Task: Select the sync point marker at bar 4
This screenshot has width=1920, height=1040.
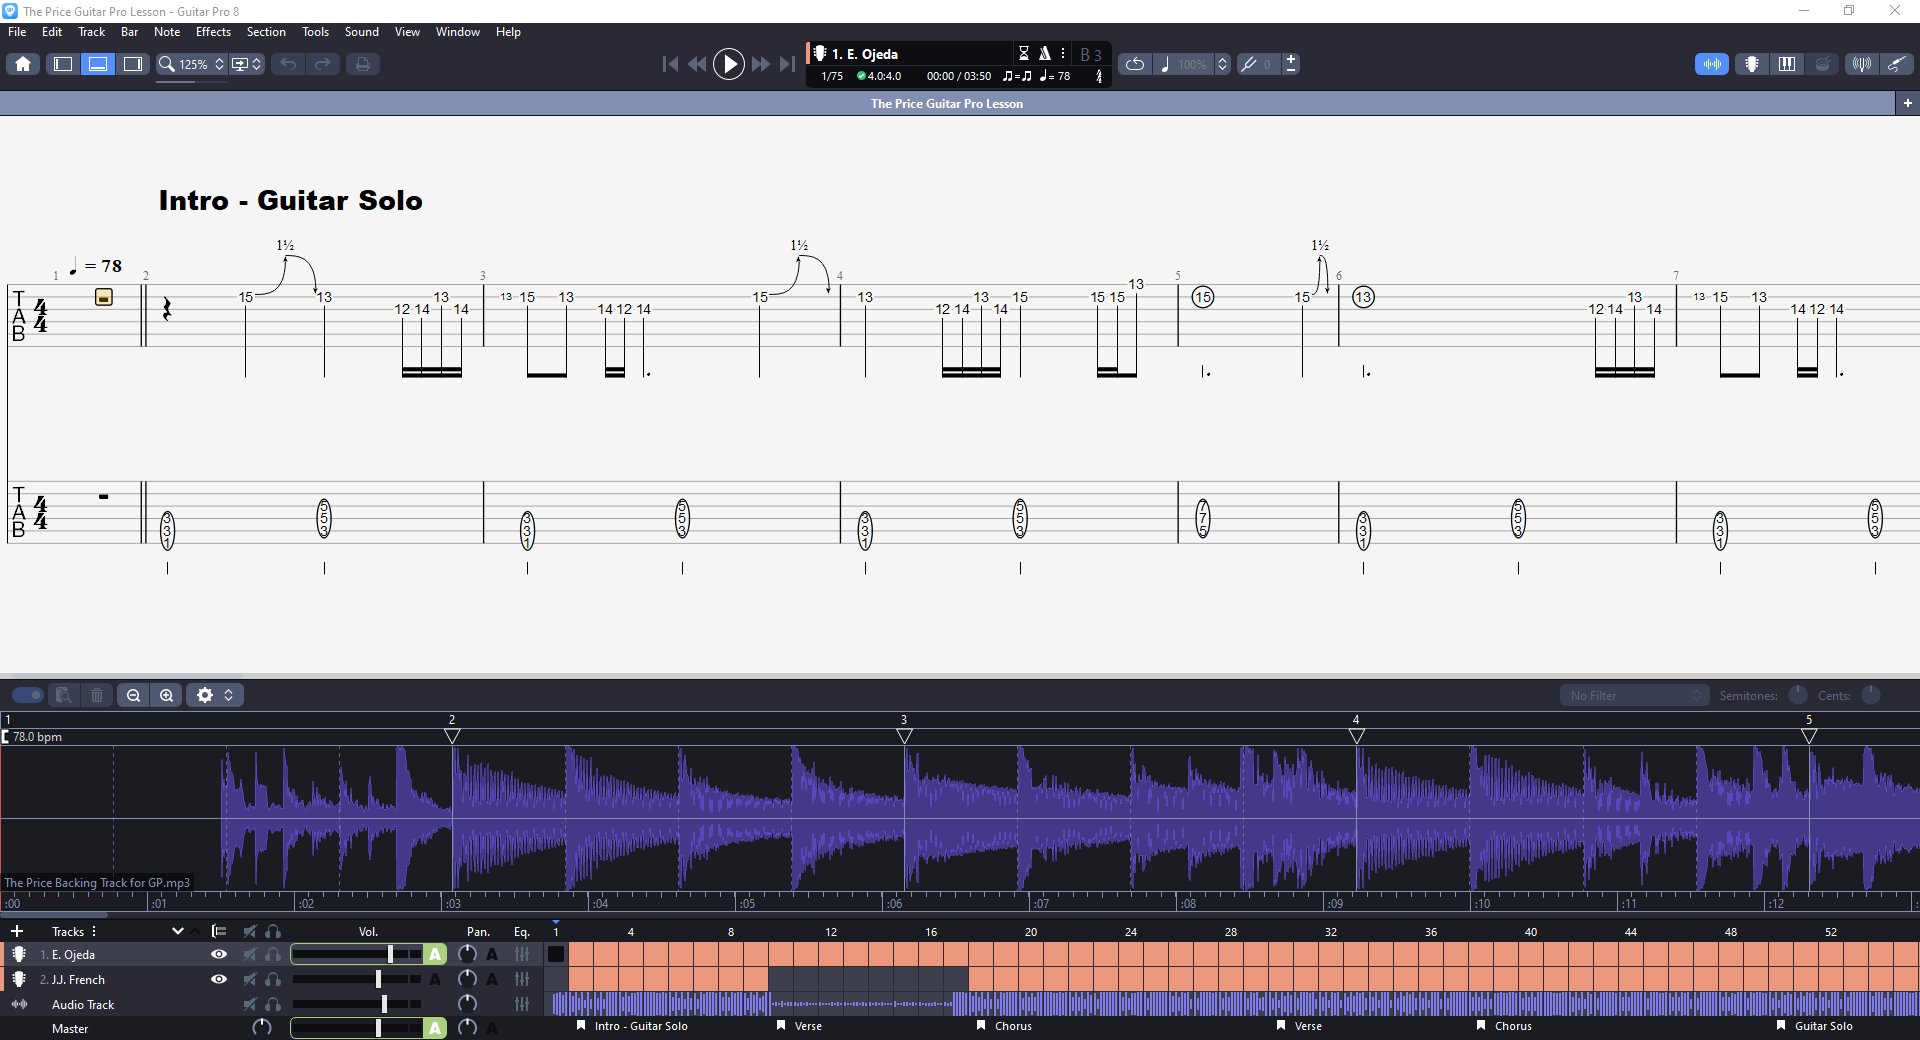Action: click(x=1356, y=736)
